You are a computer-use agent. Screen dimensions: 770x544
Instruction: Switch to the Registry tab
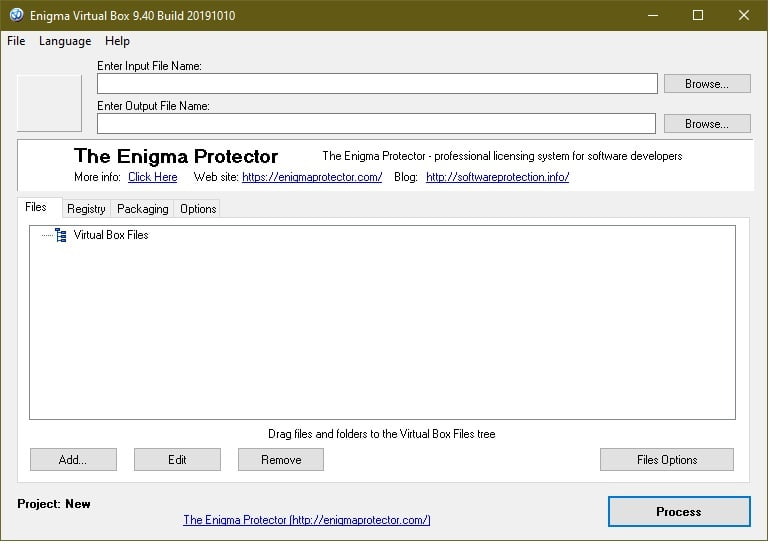tap(86, 209)
